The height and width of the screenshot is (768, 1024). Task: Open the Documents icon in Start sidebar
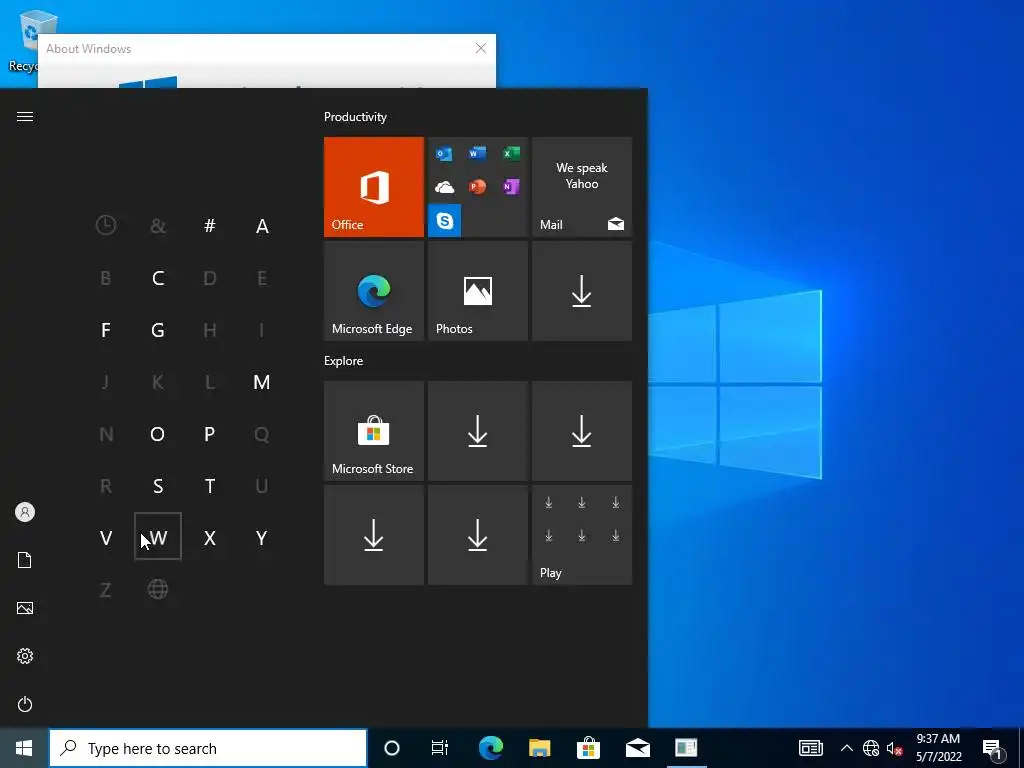(x=25, y=560)
